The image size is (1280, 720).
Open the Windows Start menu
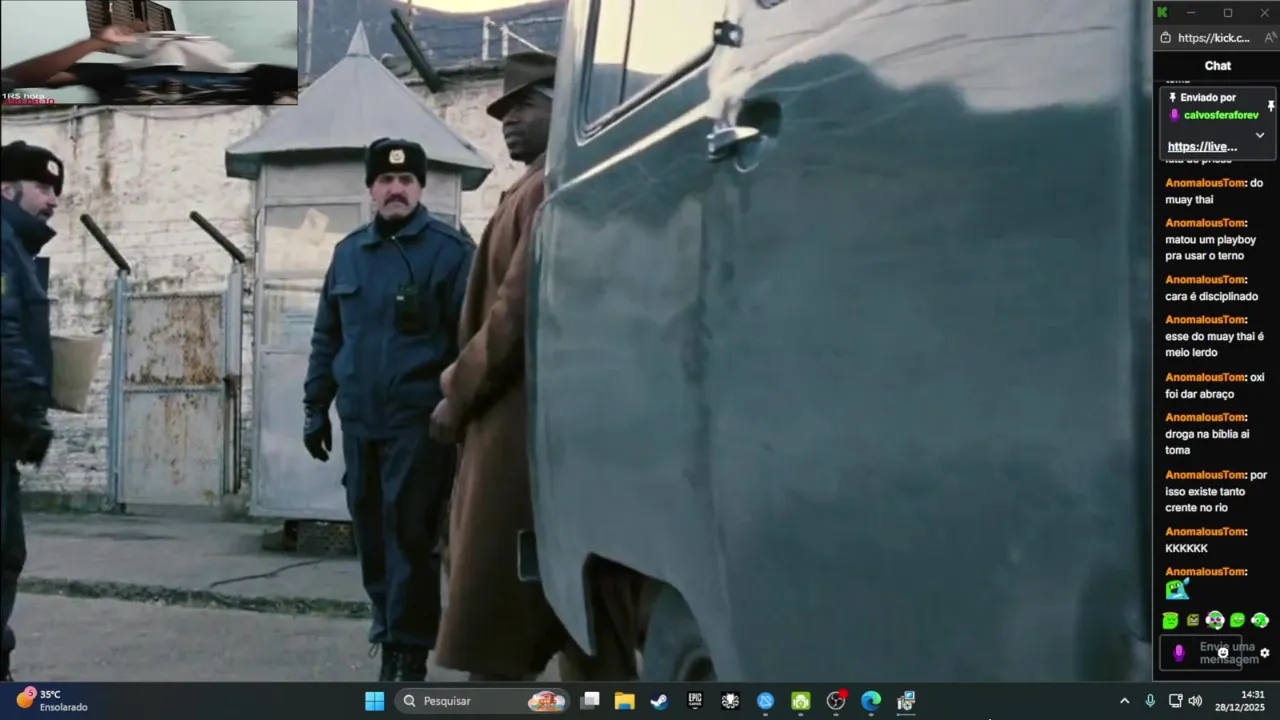(x=374, y=701)
